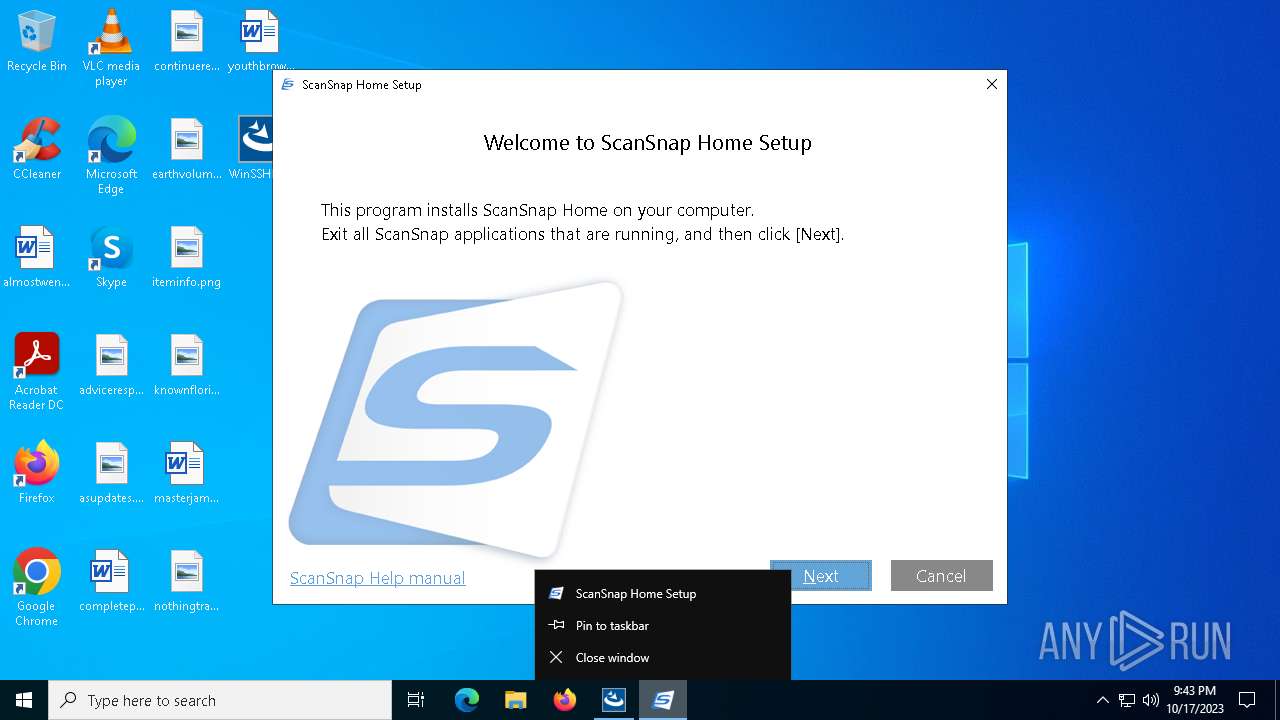Launch Firefox from the desktop
Image resolution: width=1280 pixels, height=720 pixels.
(x=37, y=472)
